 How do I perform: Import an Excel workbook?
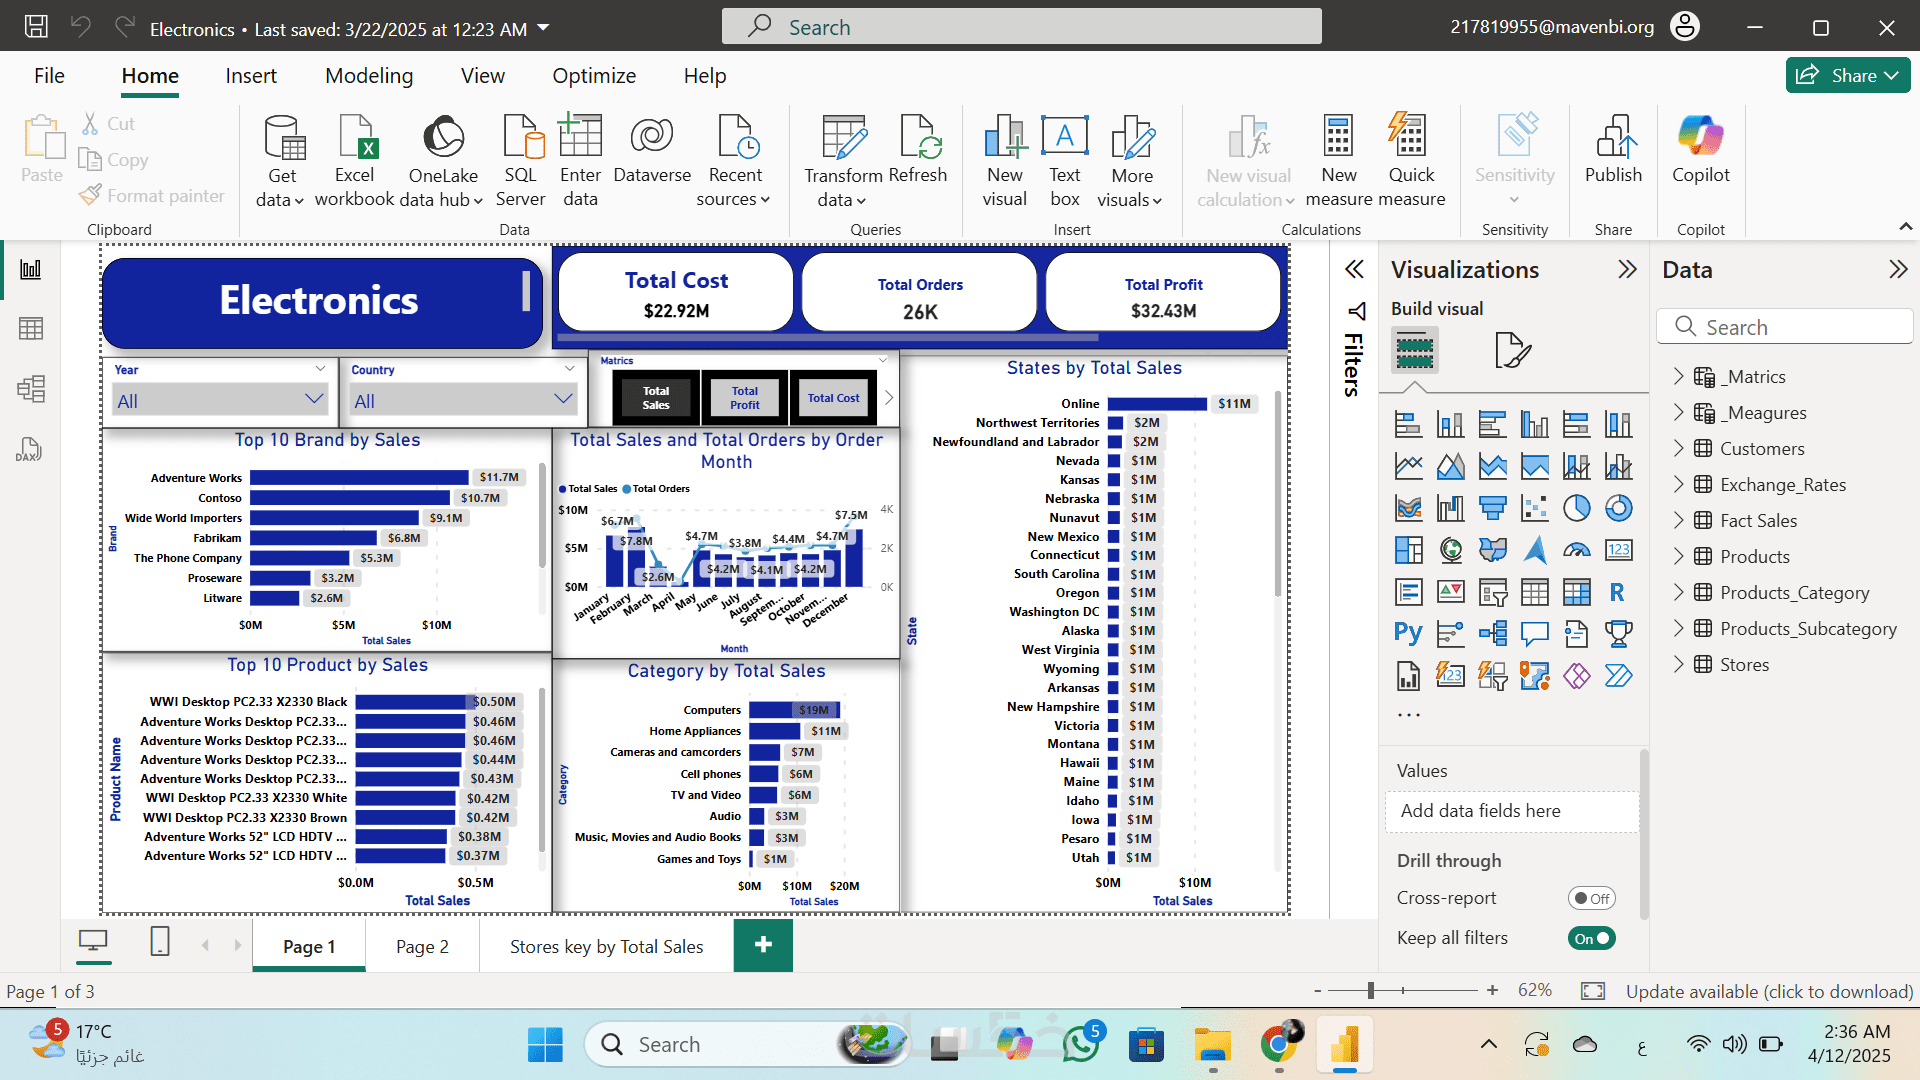[x=354, y=160]
